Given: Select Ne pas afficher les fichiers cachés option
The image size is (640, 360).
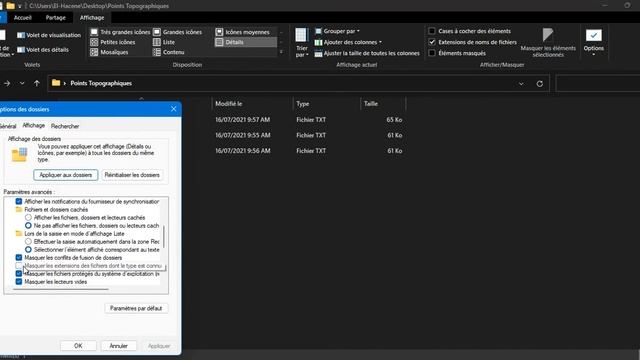Looking at the screenshot, I should click(28, 225).
